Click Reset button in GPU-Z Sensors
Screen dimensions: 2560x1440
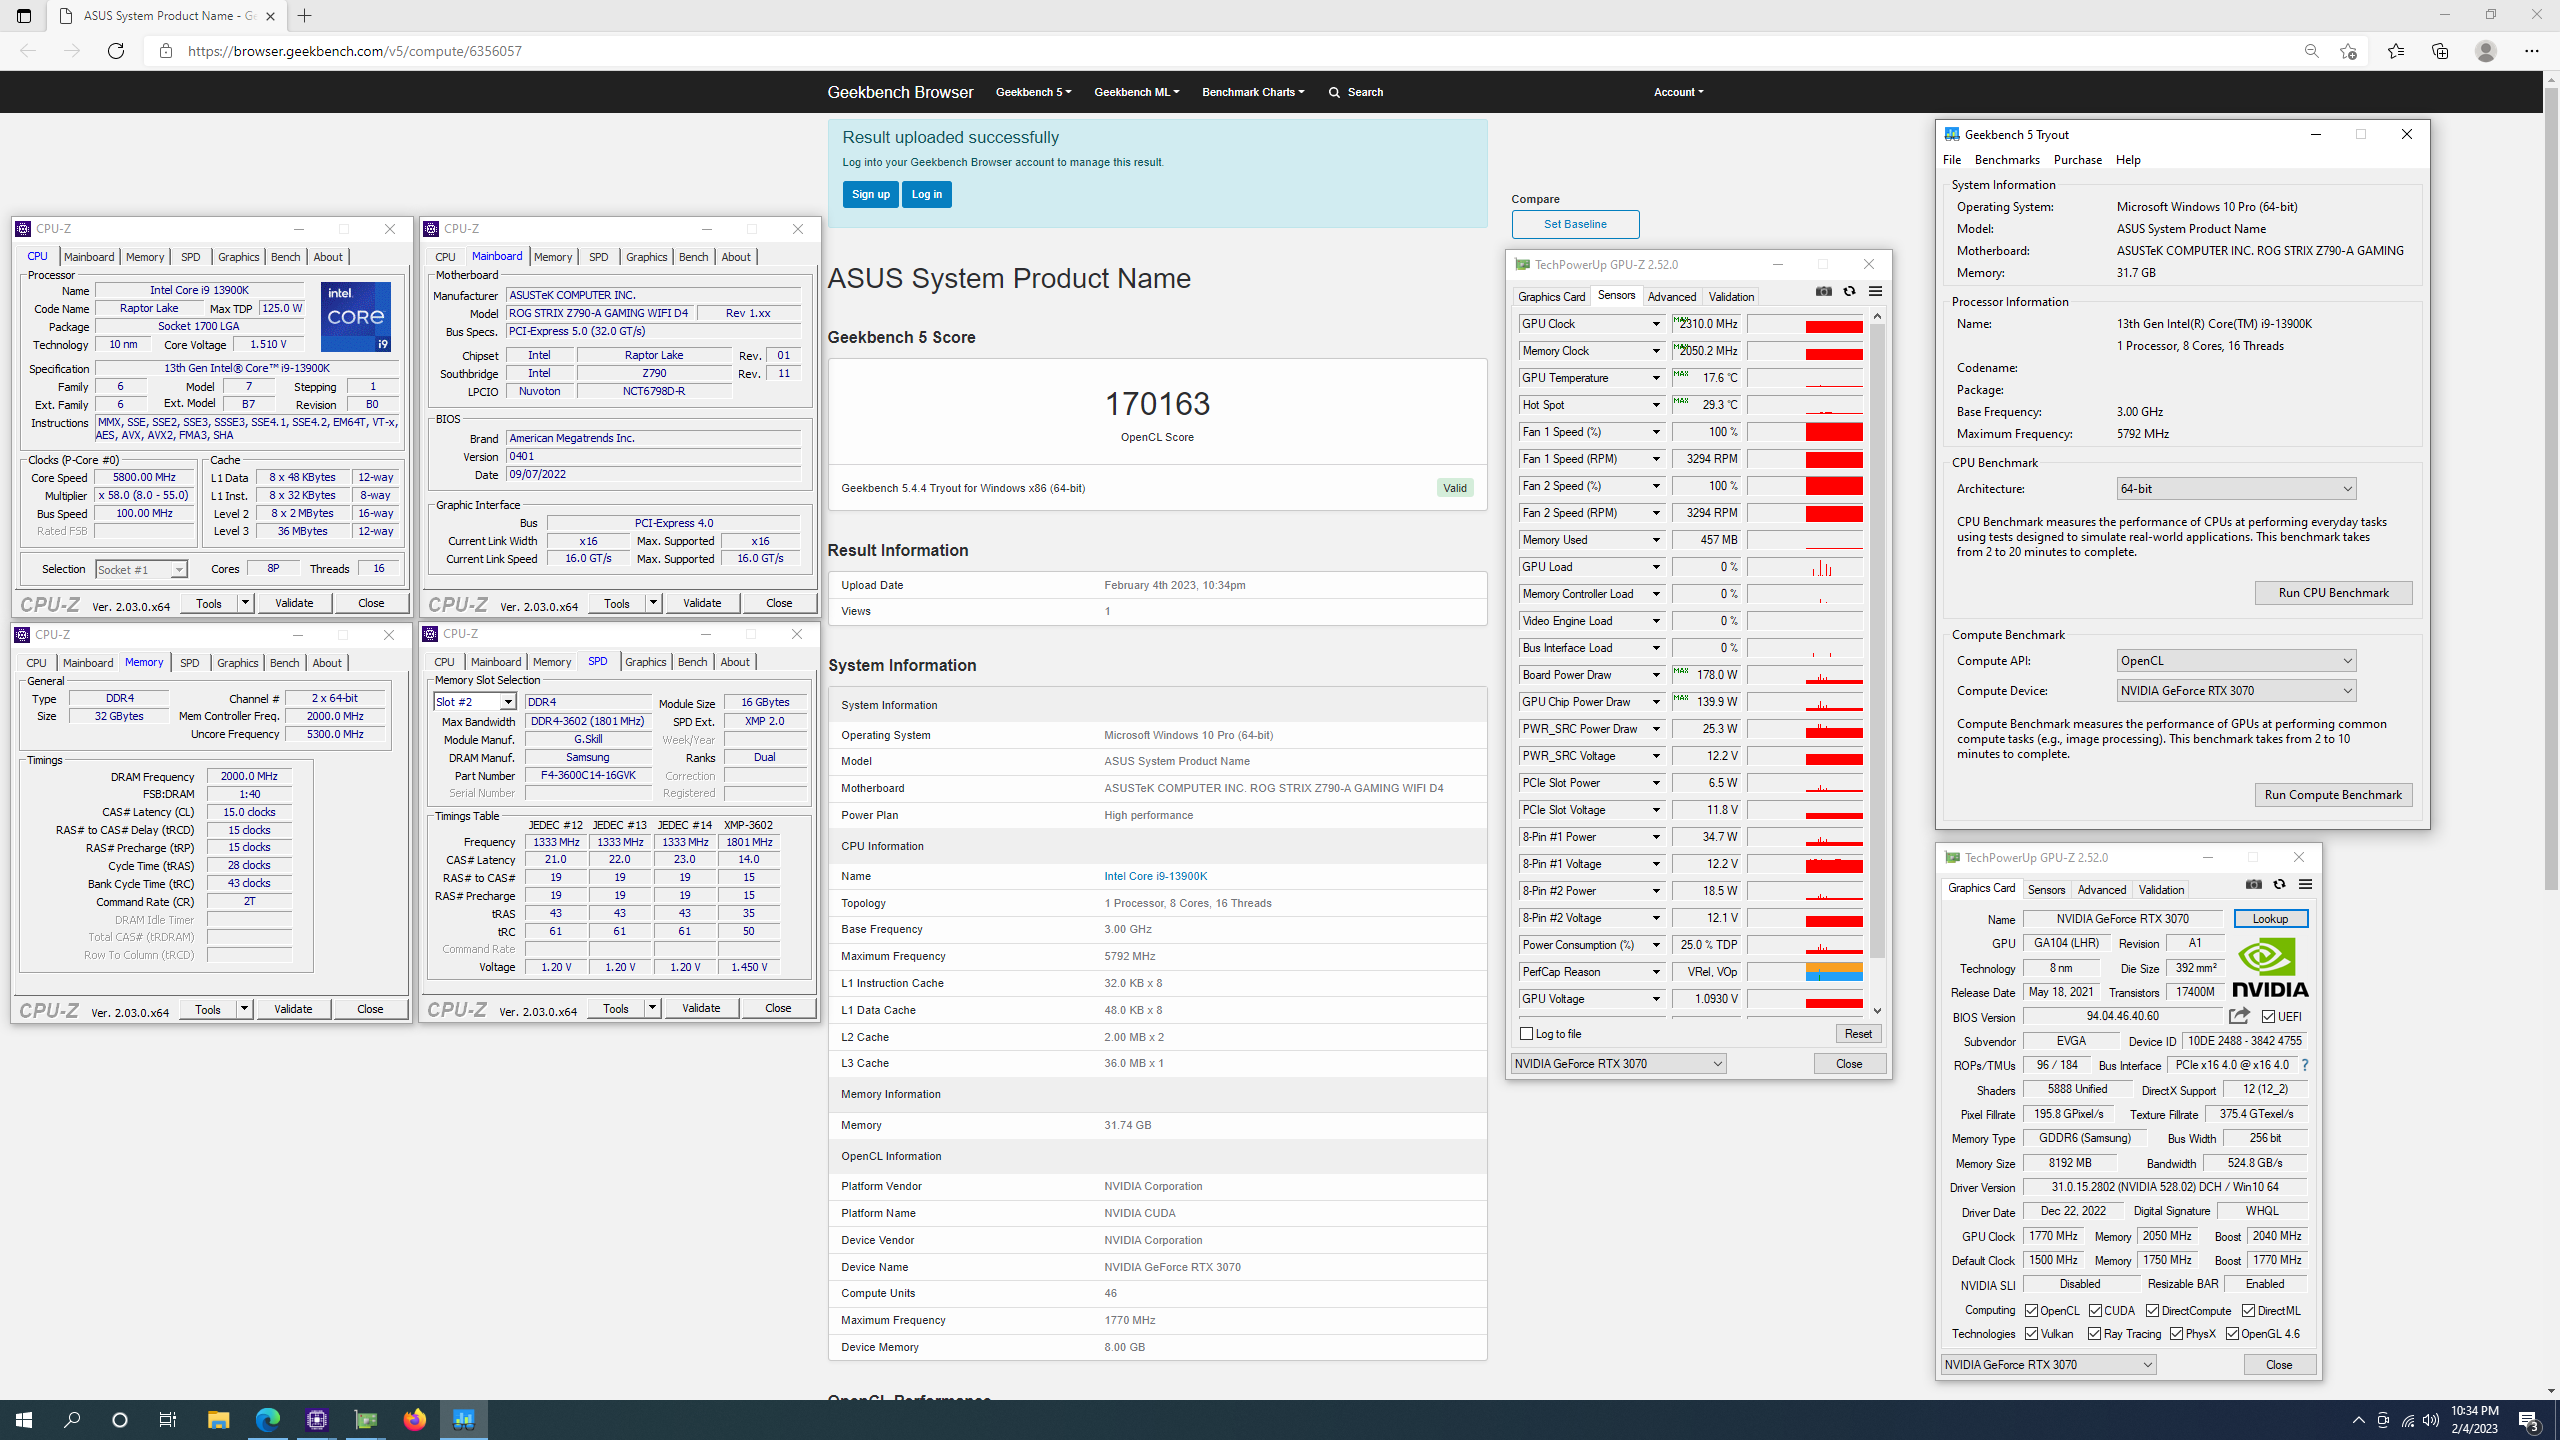(x=1858, y=1034)
